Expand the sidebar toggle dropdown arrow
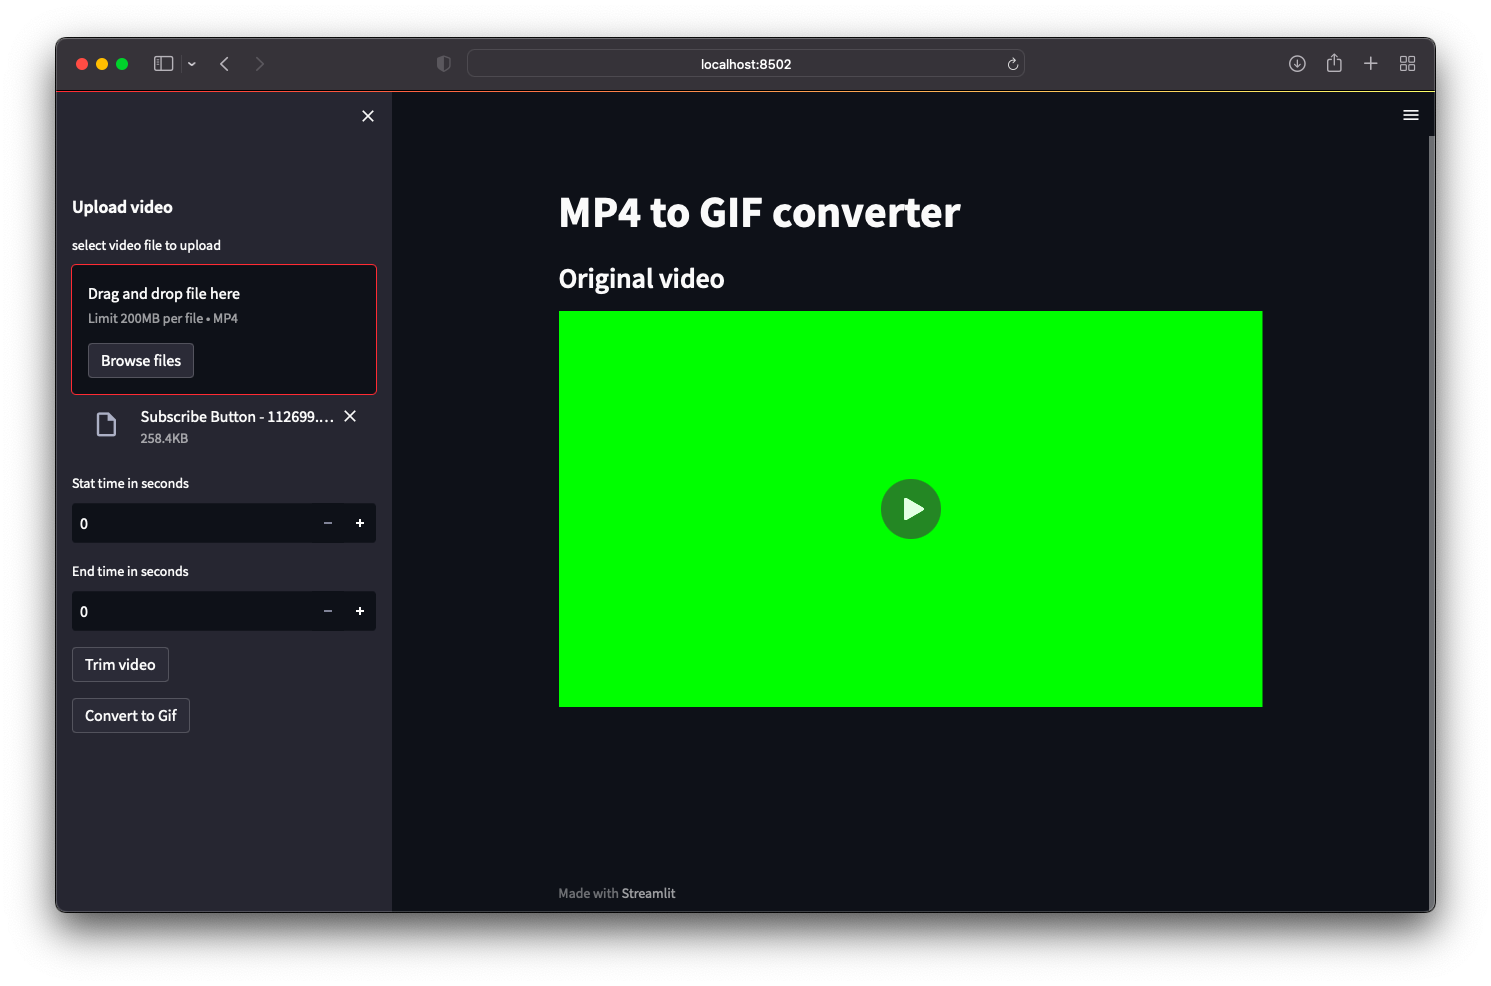1491x986 pixels. point(191,63)
